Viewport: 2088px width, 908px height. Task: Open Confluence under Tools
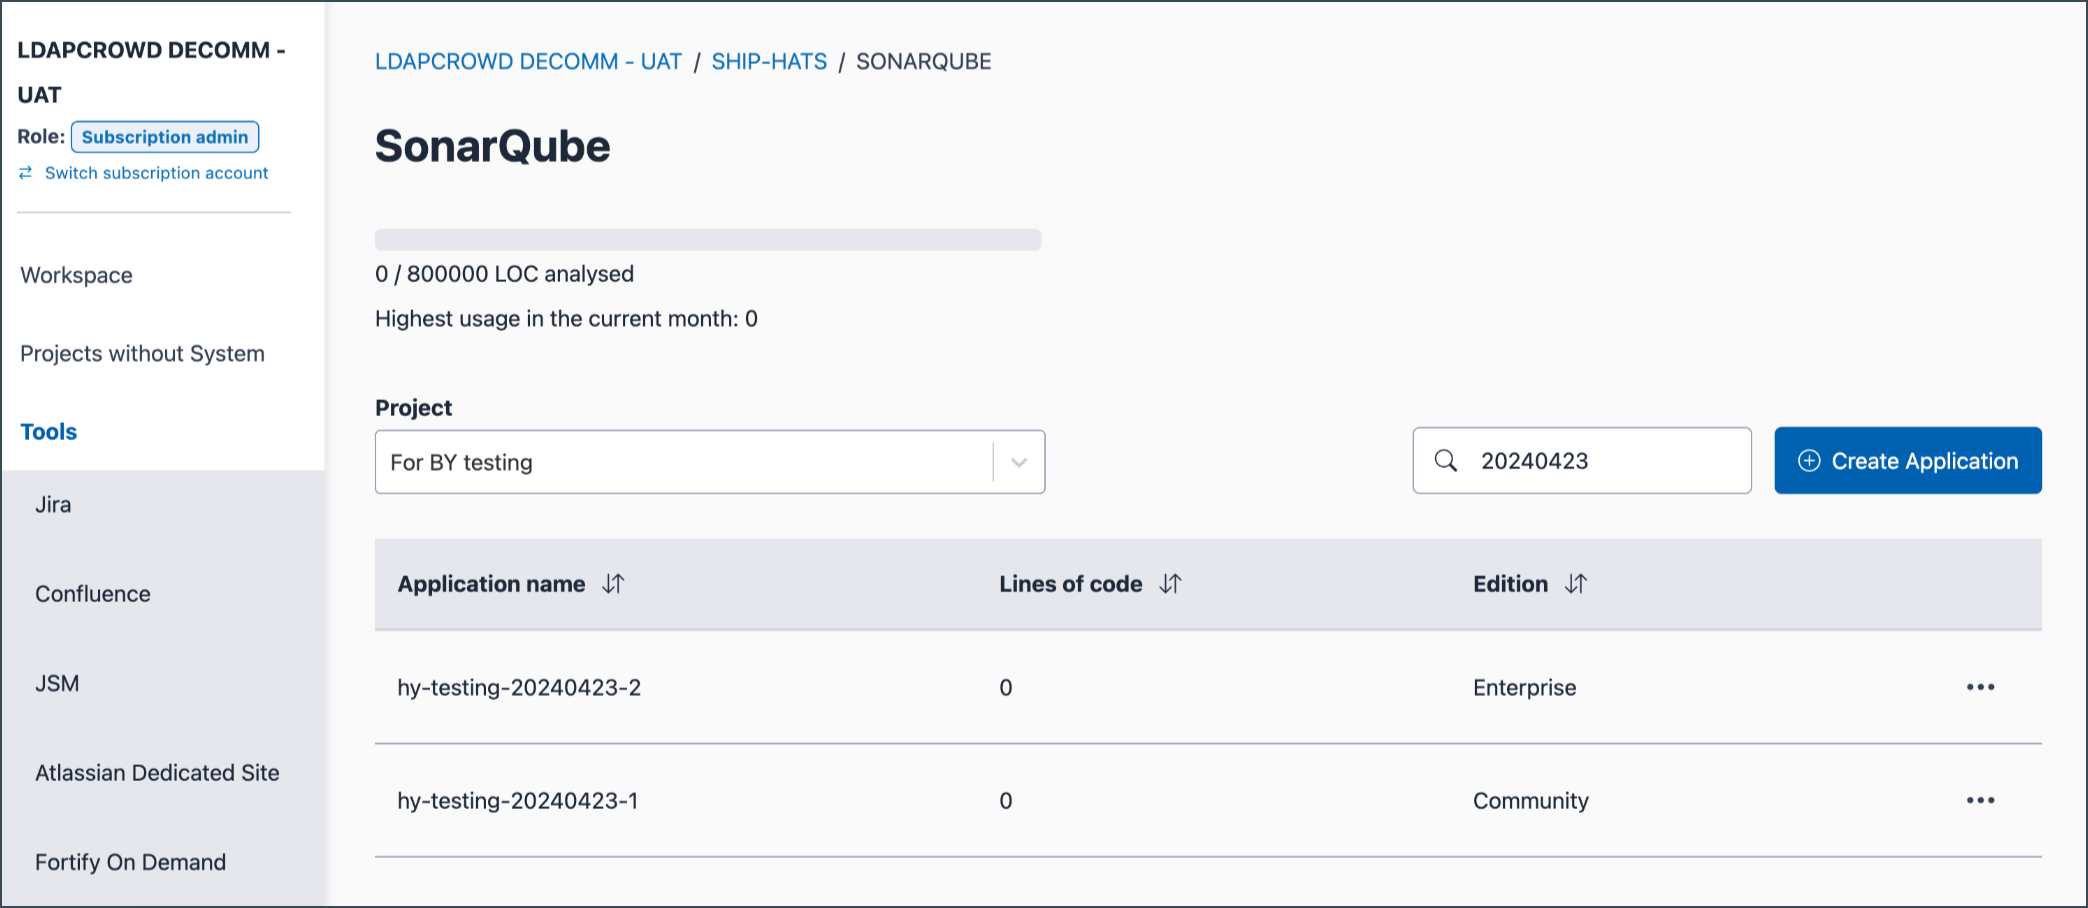point(93,594)
